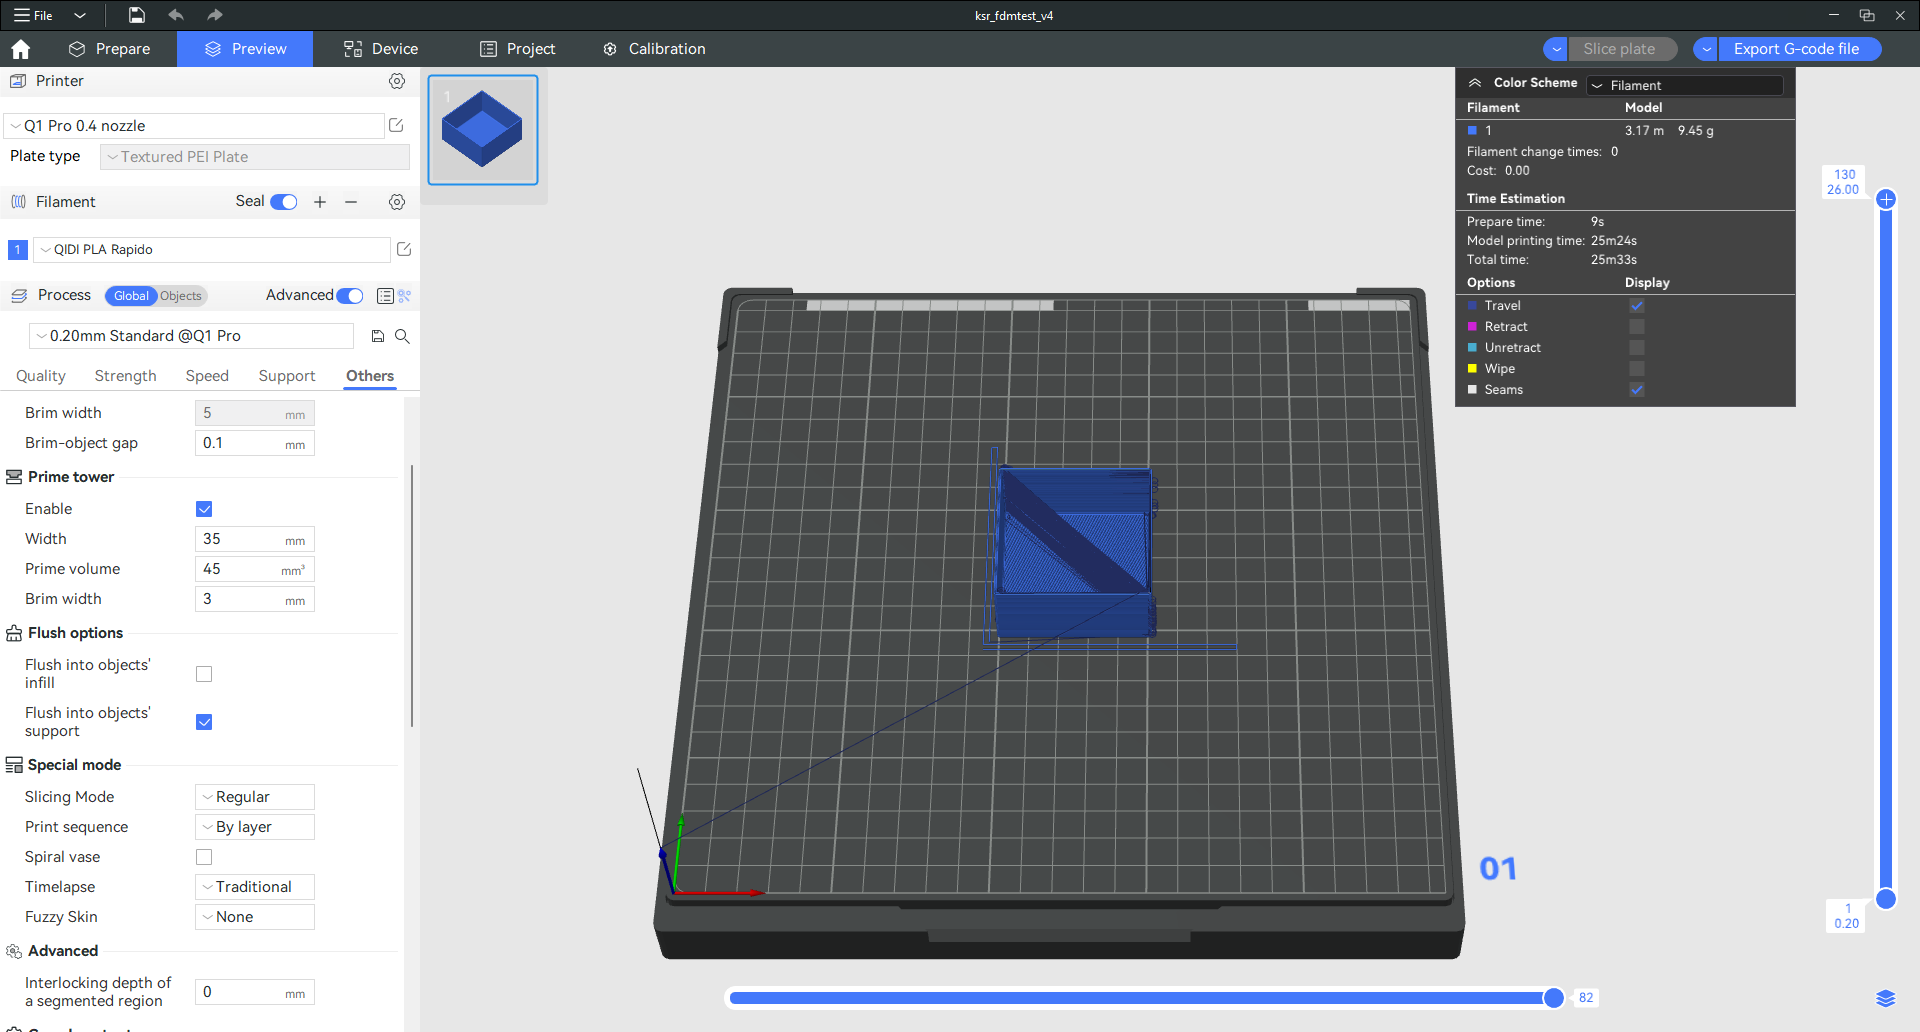The height and width of the screenshot is (1032, 1920).
Task: Edit the Q1 Pro printer preset icon
Action: click(396, 126)
